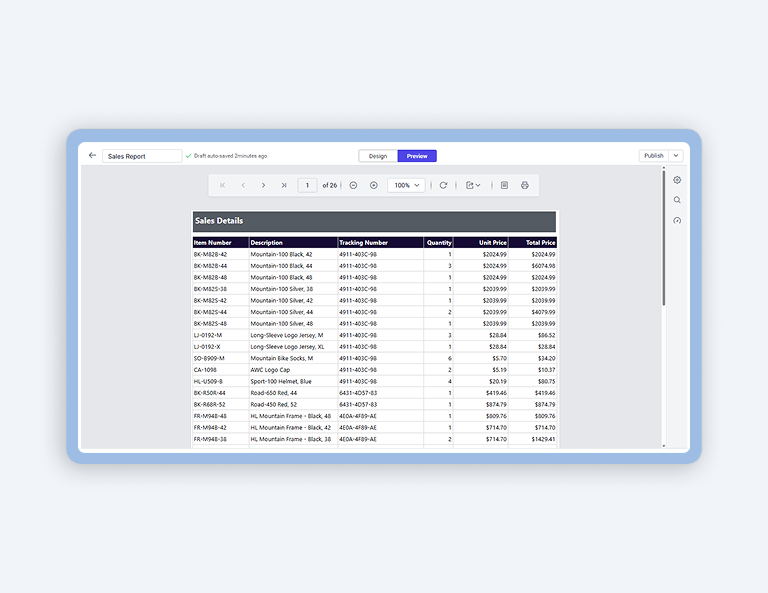Click item number CA-1098
The image size is (768, 593).
pyautogui.click(x=205, y=370)
